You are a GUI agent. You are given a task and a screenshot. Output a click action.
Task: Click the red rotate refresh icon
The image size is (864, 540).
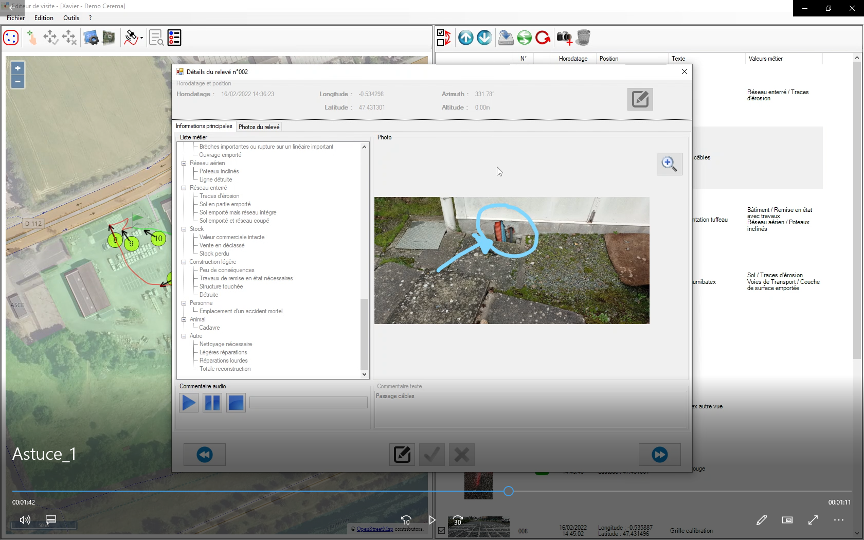point(543,38)
